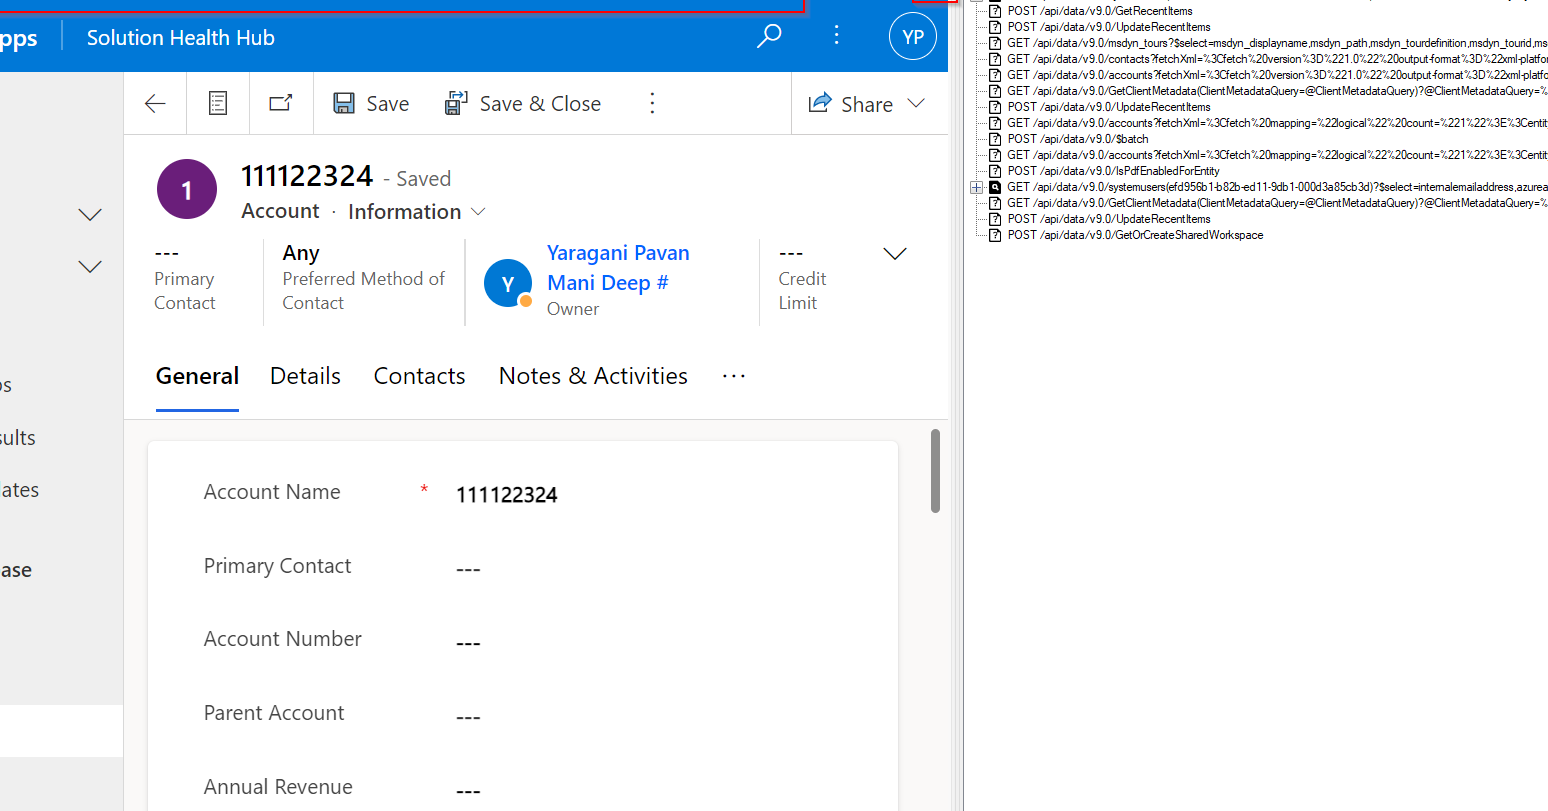Screen dimensions: 1548x811
Task: Open the Notes & Activities tab
Action: click(593, 376)
